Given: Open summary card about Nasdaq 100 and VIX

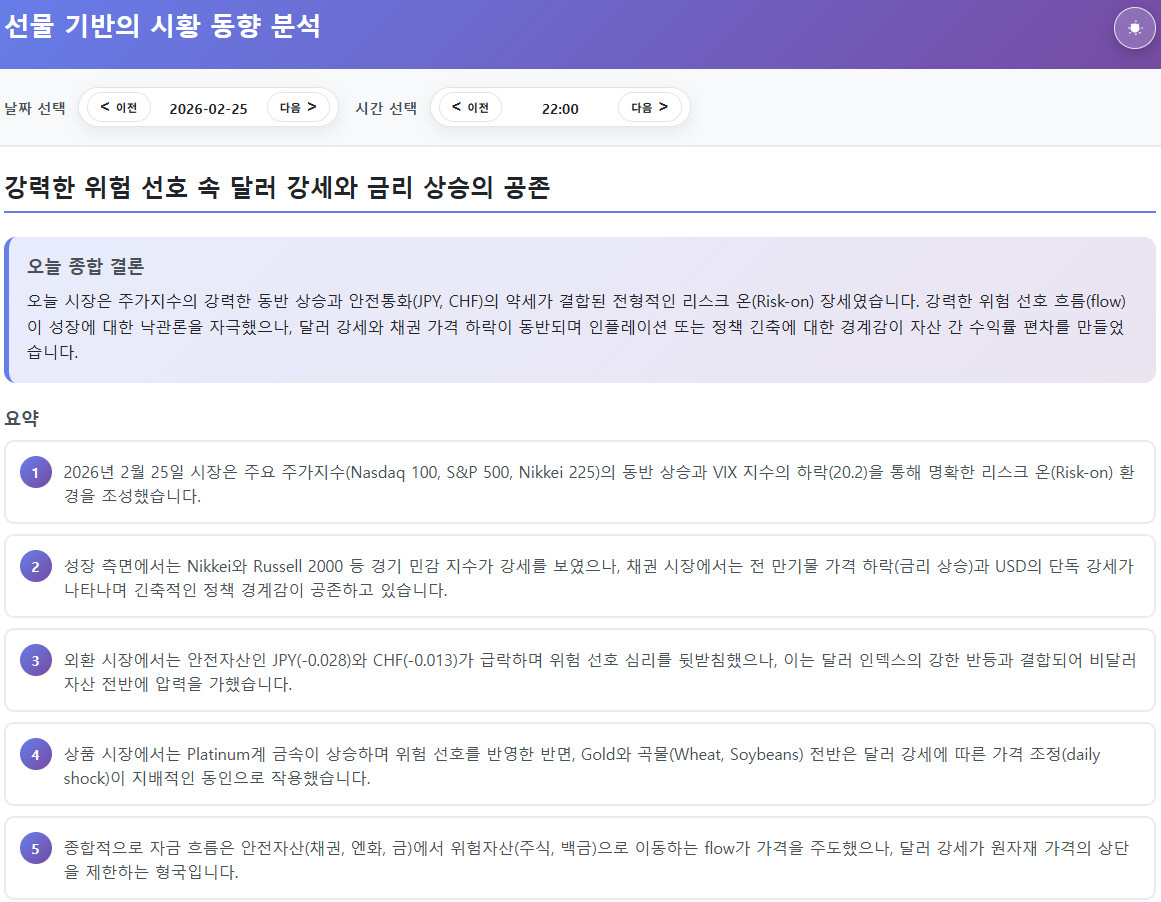Looking at the screenshot, I should pyautogui.click(x=580, y=482).
